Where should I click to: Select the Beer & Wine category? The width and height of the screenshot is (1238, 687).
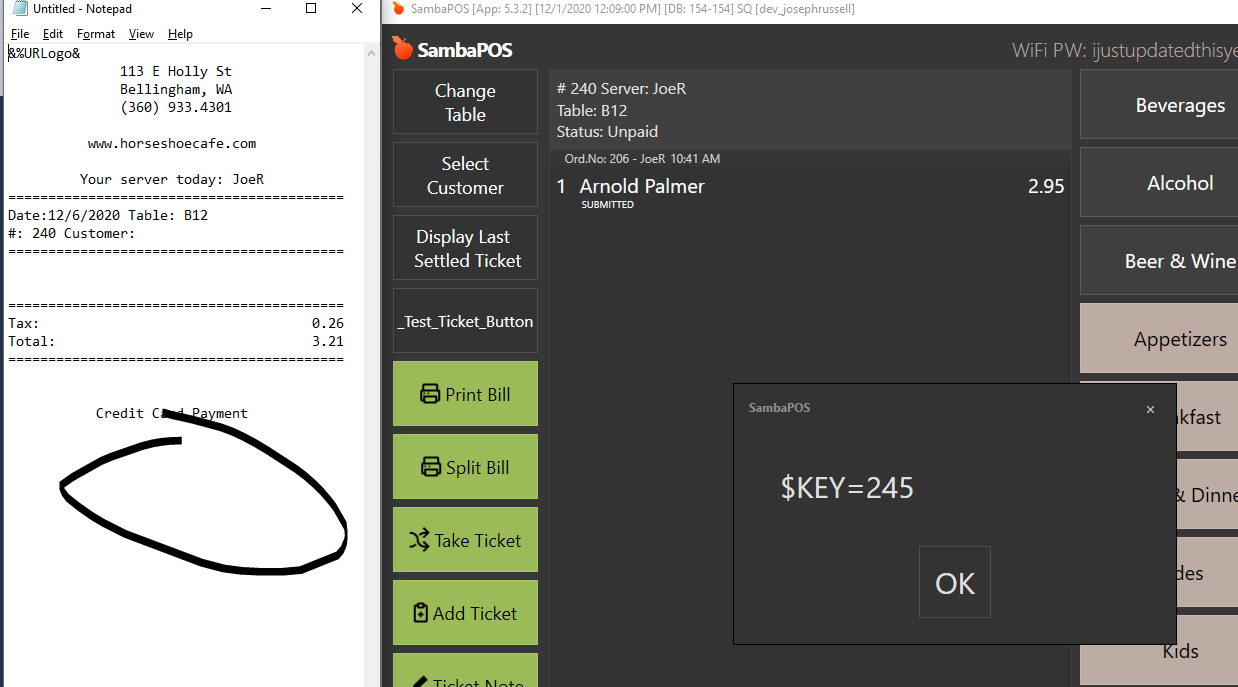point(1160,261)
